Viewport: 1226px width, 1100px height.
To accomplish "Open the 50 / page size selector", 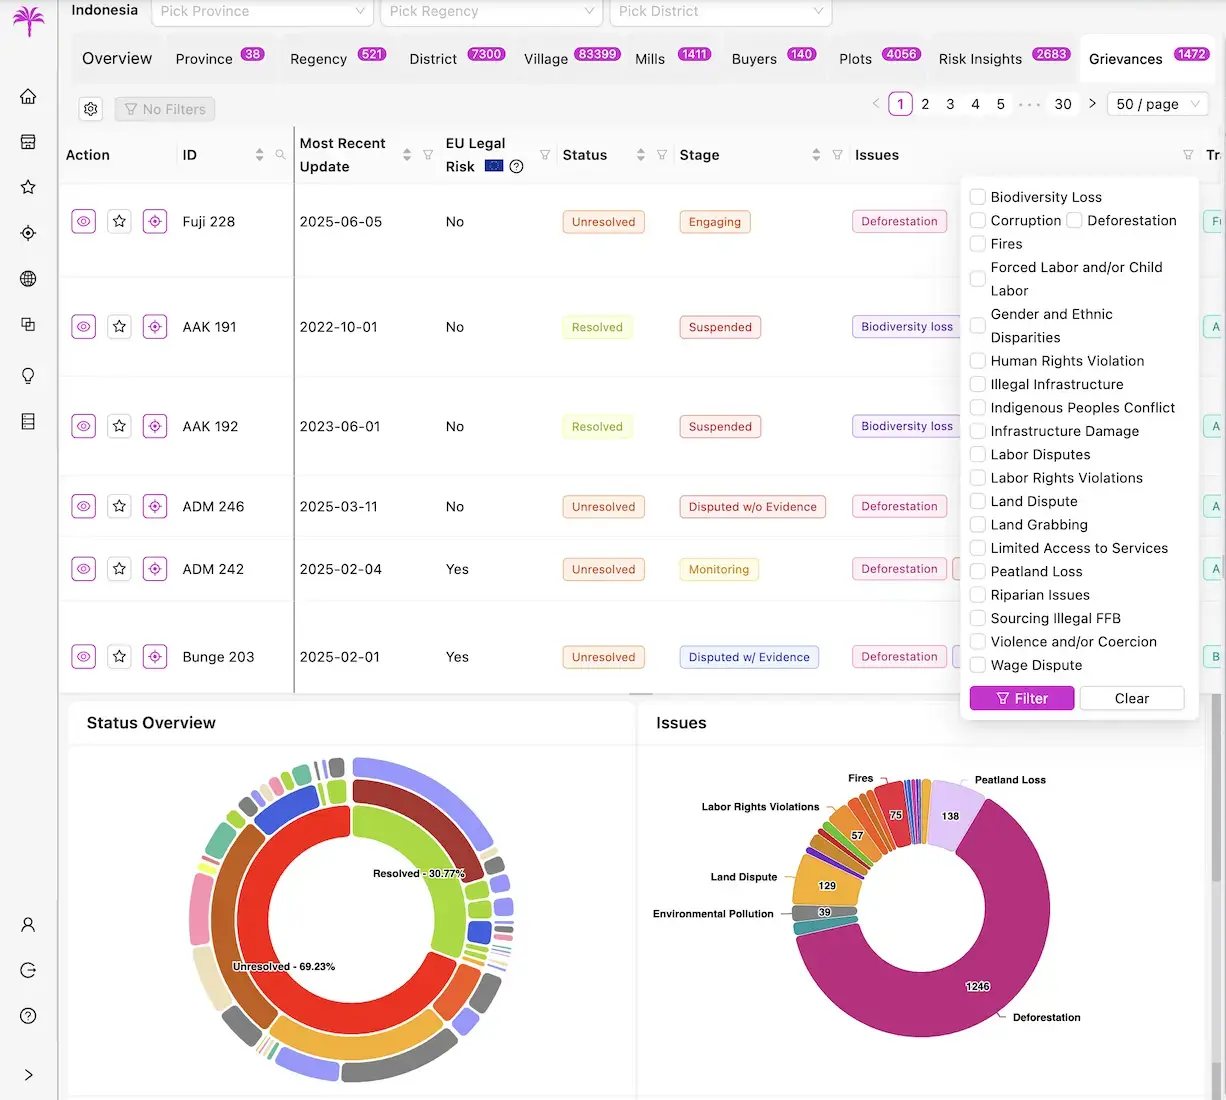I will (1157, 103).
